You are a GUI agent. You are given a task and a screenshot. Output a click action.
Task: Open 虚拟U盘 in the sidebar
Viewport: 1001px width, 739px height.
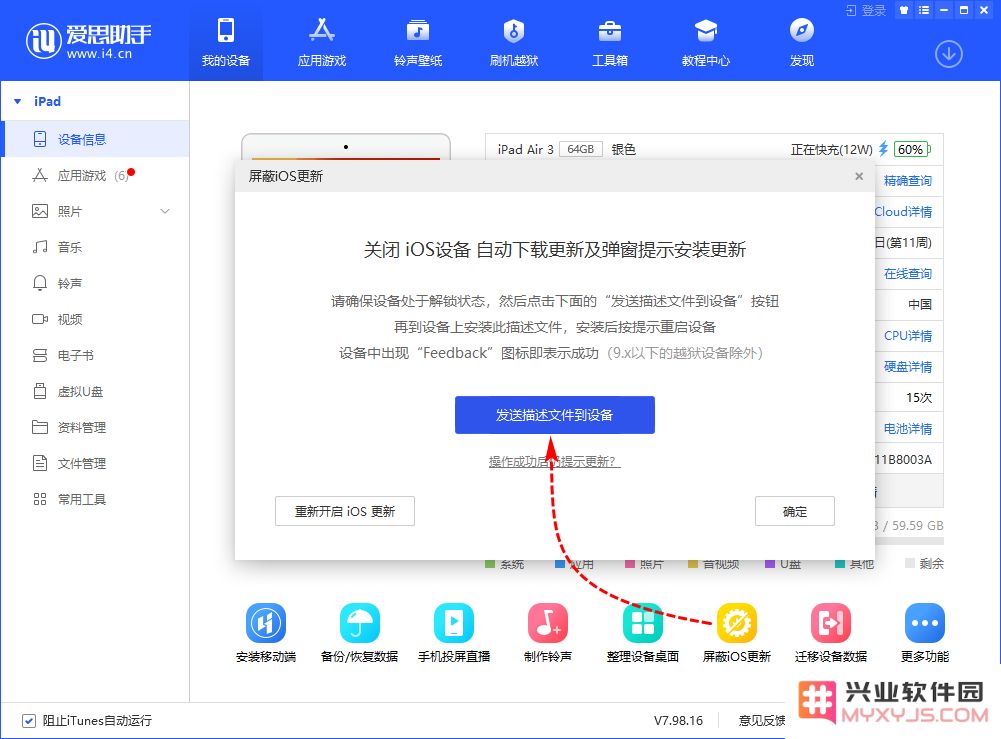96,391
